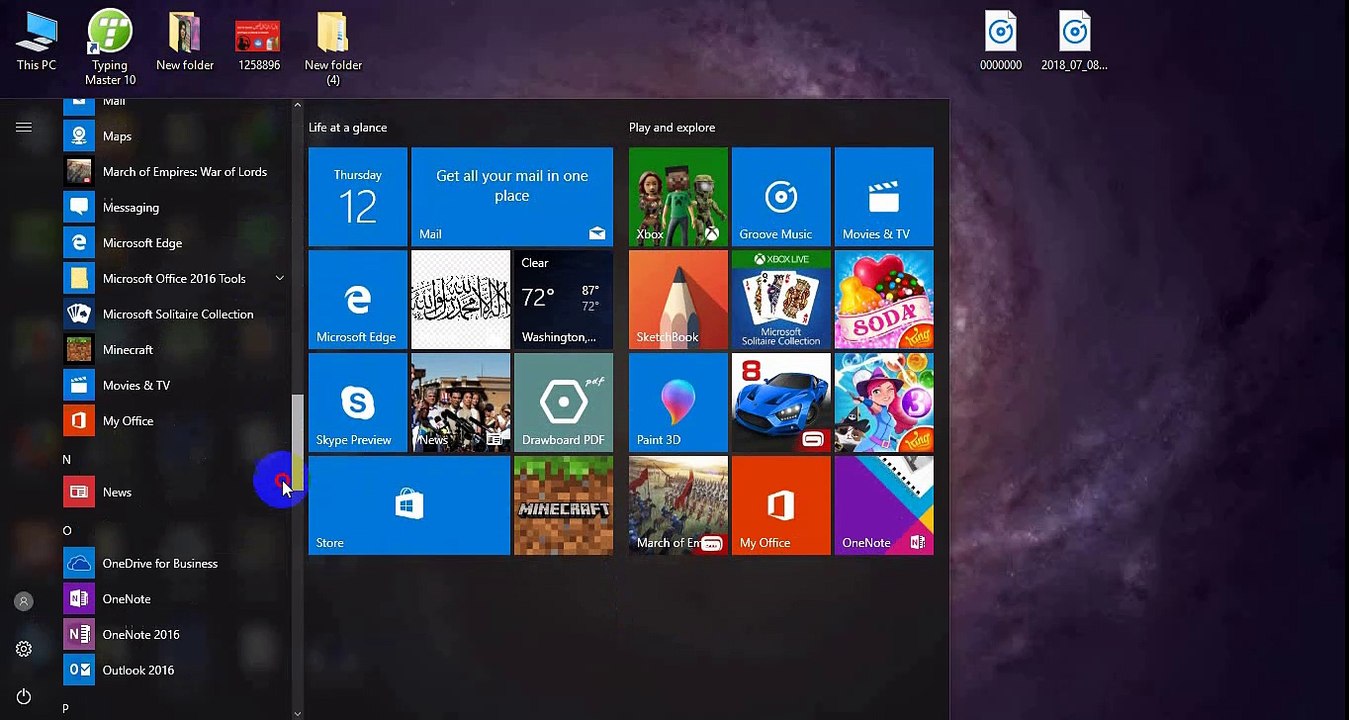Launch Minecraft from the app list
The width and height of the screenshot is (1349, 720).
(x=175, y=350)
